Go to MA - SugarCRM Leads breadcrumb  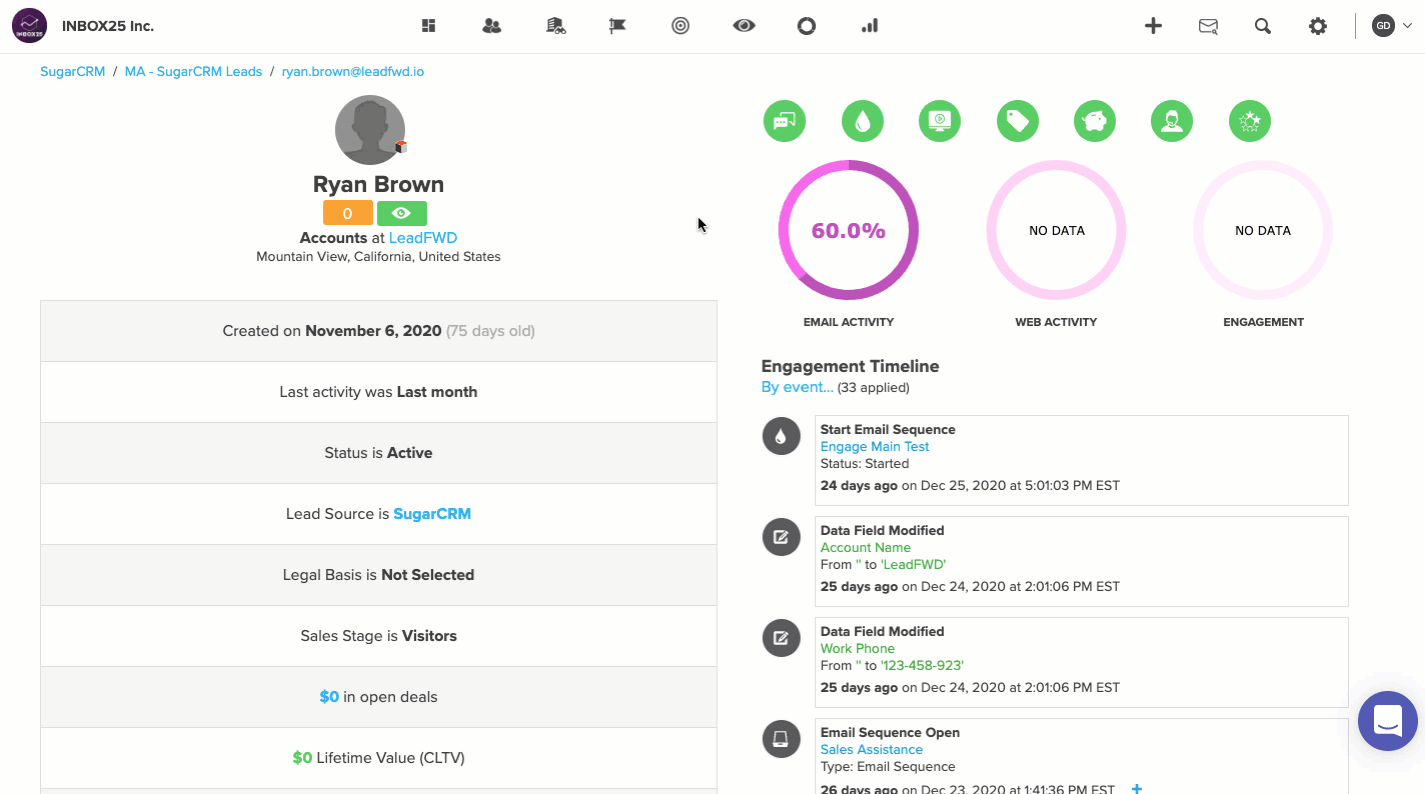click(x=193, y=72)
